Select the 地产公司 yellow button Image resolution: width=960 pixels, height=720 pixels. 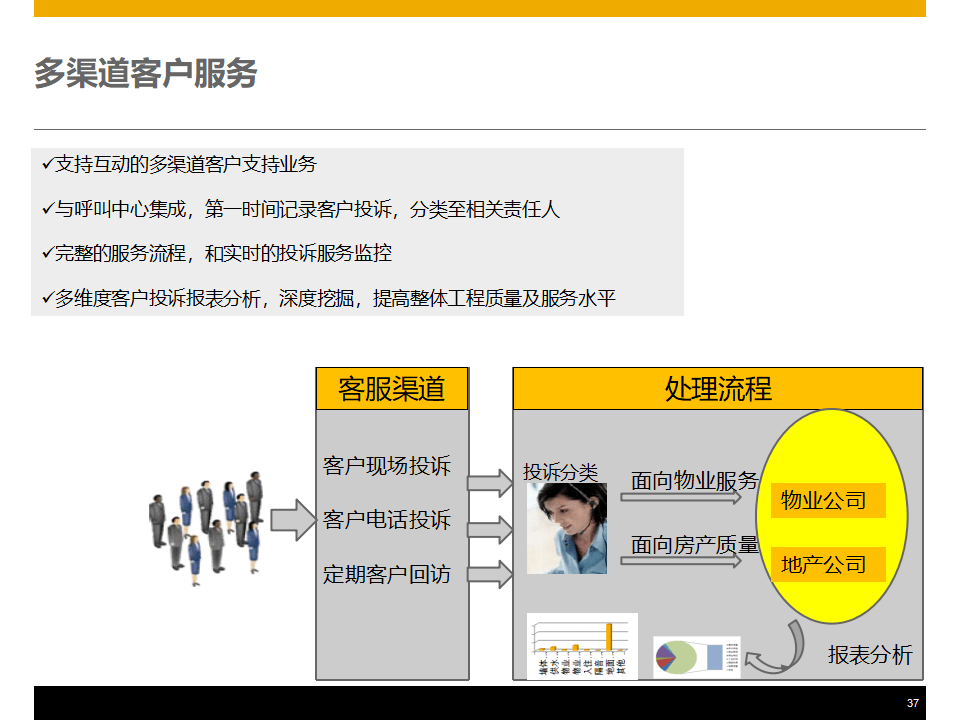click(827, 564)
